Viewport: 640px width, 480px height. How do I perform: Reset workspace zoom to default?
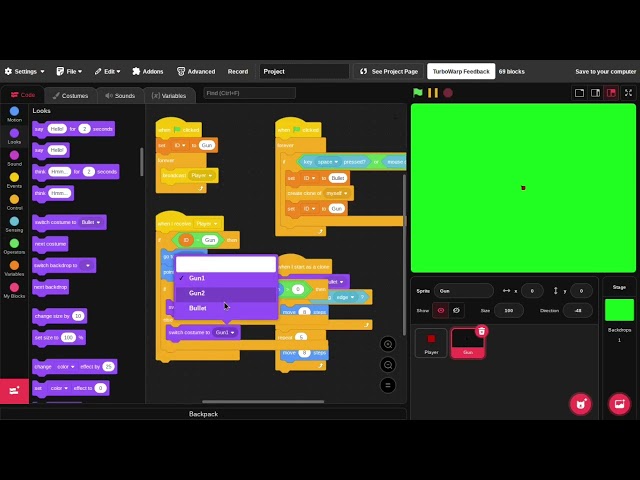coord(388,385)
